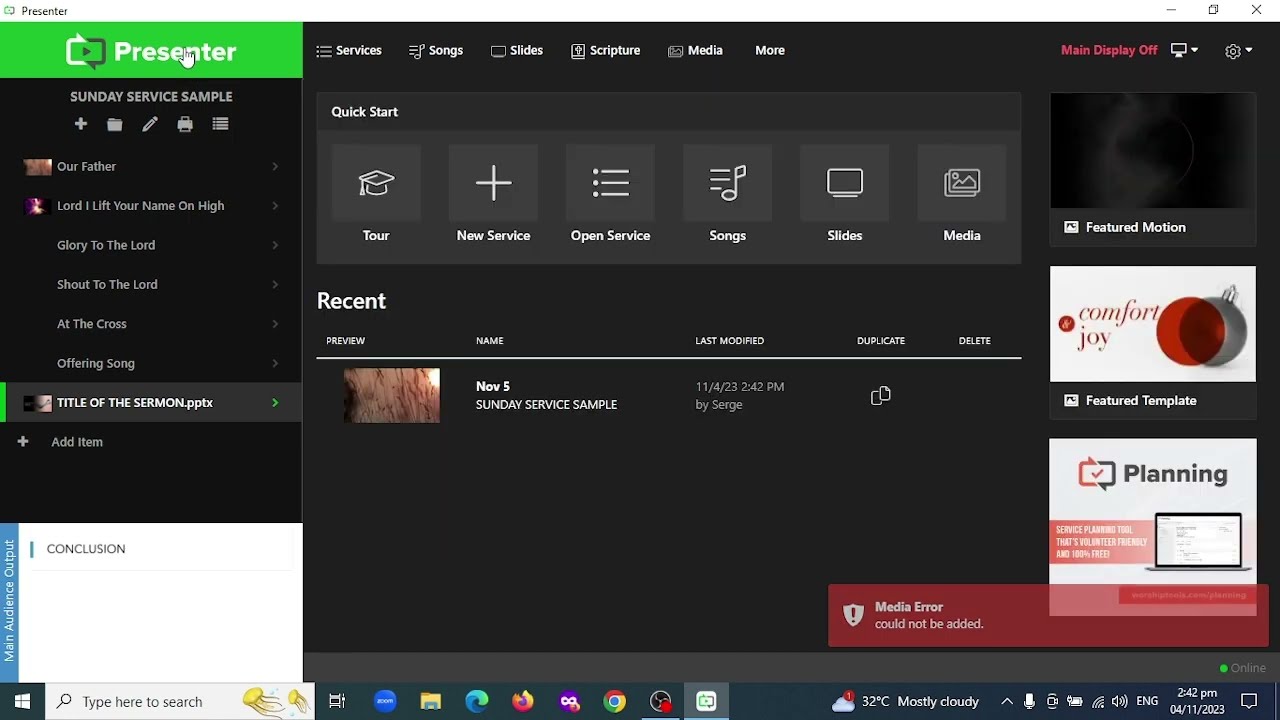Expand the Glory To The Lord arrow
1280x720 pixels.
click(275, 245)
